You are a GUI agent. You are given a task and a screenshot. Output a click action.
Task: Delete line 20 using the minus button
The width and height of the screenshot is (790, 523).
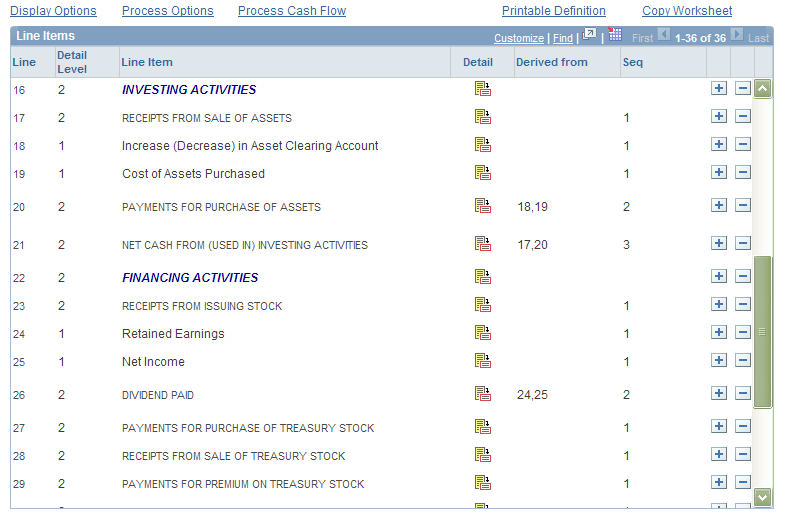(743, 205)
